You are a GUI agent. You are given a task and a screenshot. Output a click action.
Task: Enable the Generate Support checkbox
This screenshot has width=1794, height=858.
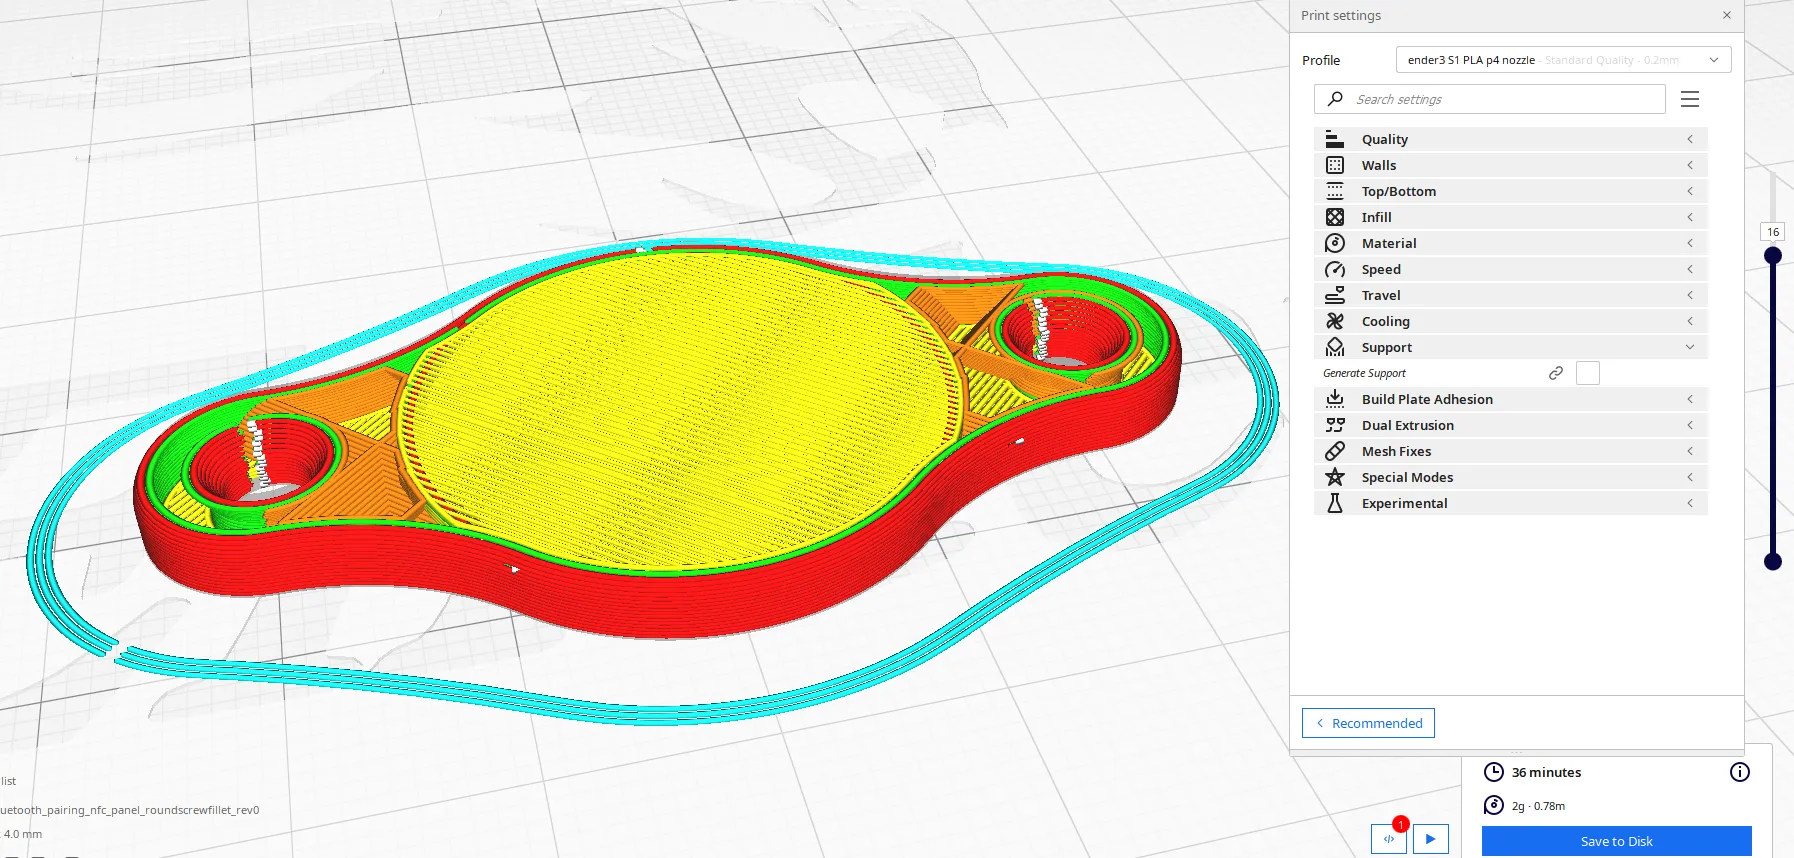[x=1587, y=373]
